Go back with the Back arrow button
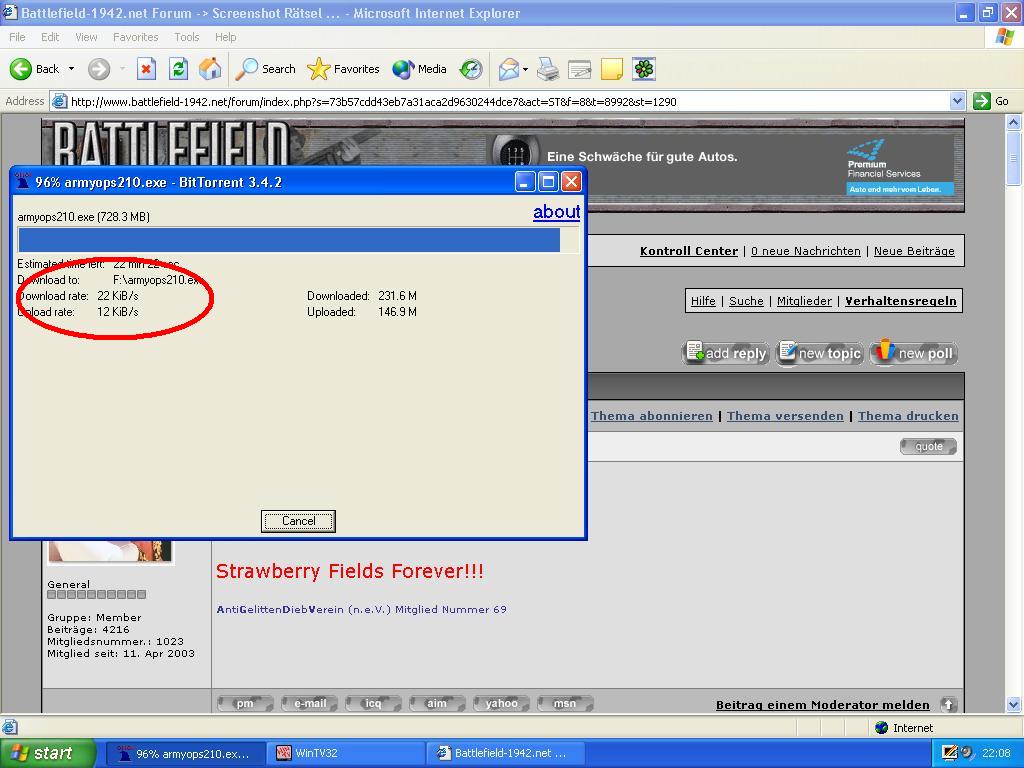 pyautogui.click(x=34, y=69)
